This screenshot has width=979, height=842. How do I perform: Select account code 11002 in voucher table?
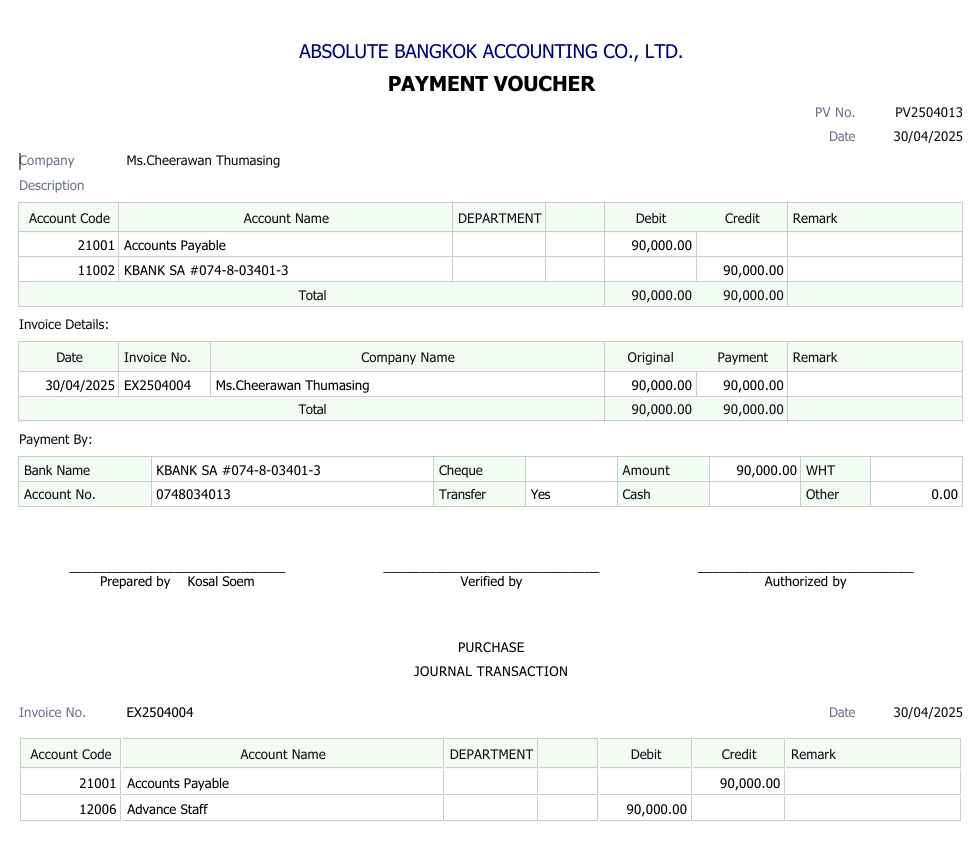(x=96, y=270)
